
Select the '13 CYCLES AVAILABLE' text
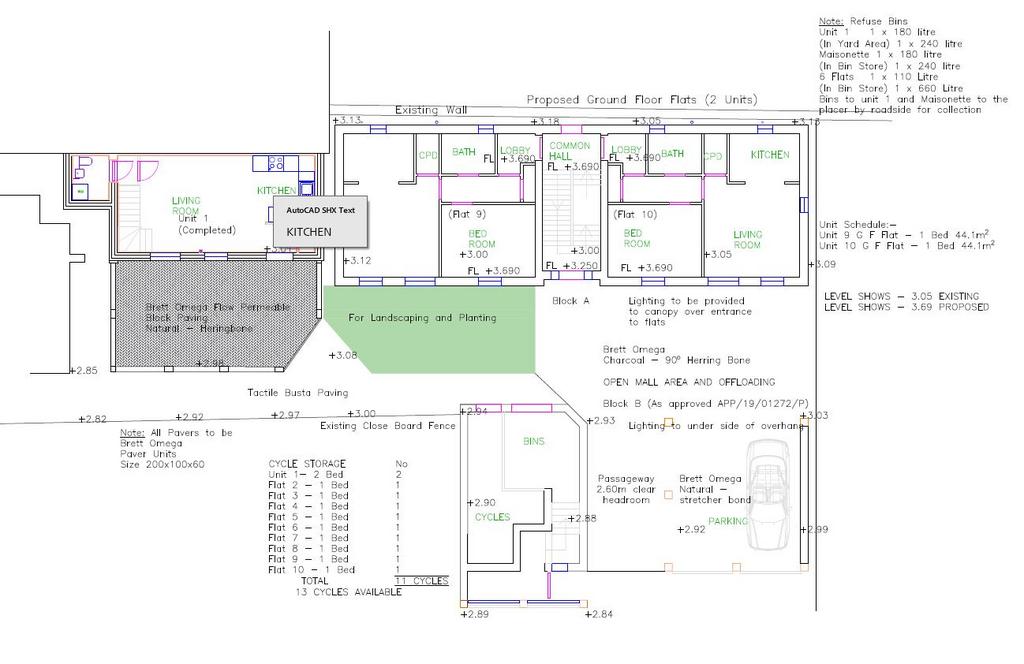[349, 592]
